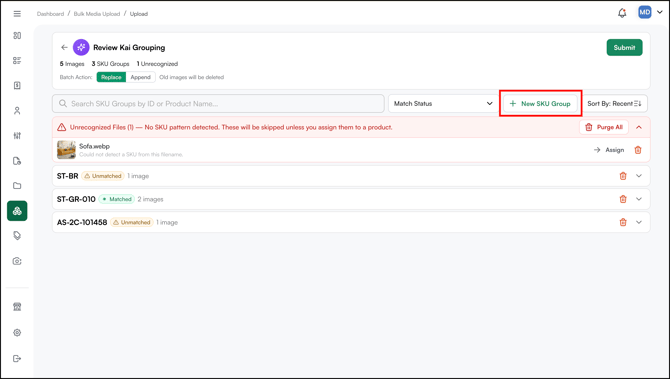Click the Sofa.webp file name
This screenshot has height=379, width=670.
[x=94, y=146]
